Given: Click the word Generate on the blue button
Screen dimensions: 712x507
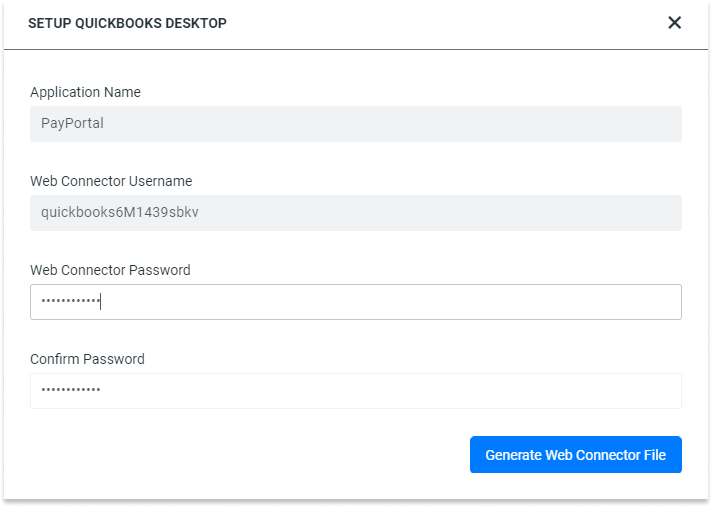Looking at the screenshot, I should (x=514, y=455).
